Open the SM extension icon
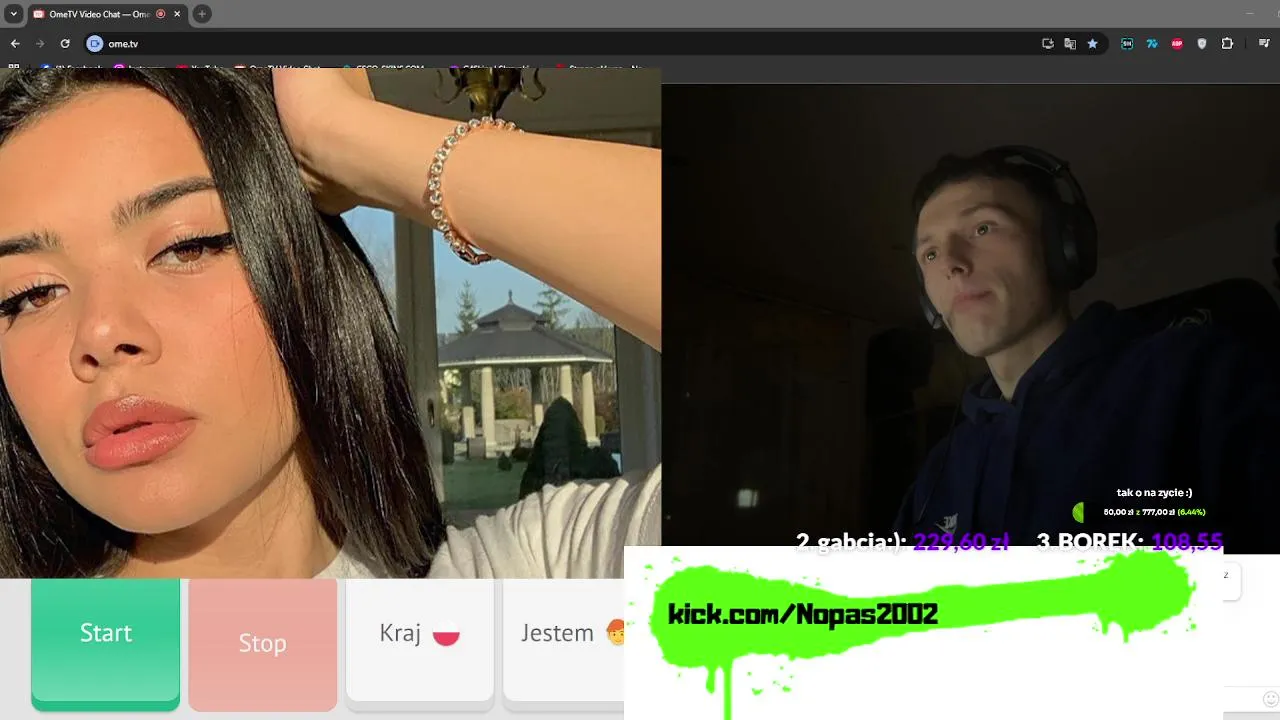 pos(1127,44)
